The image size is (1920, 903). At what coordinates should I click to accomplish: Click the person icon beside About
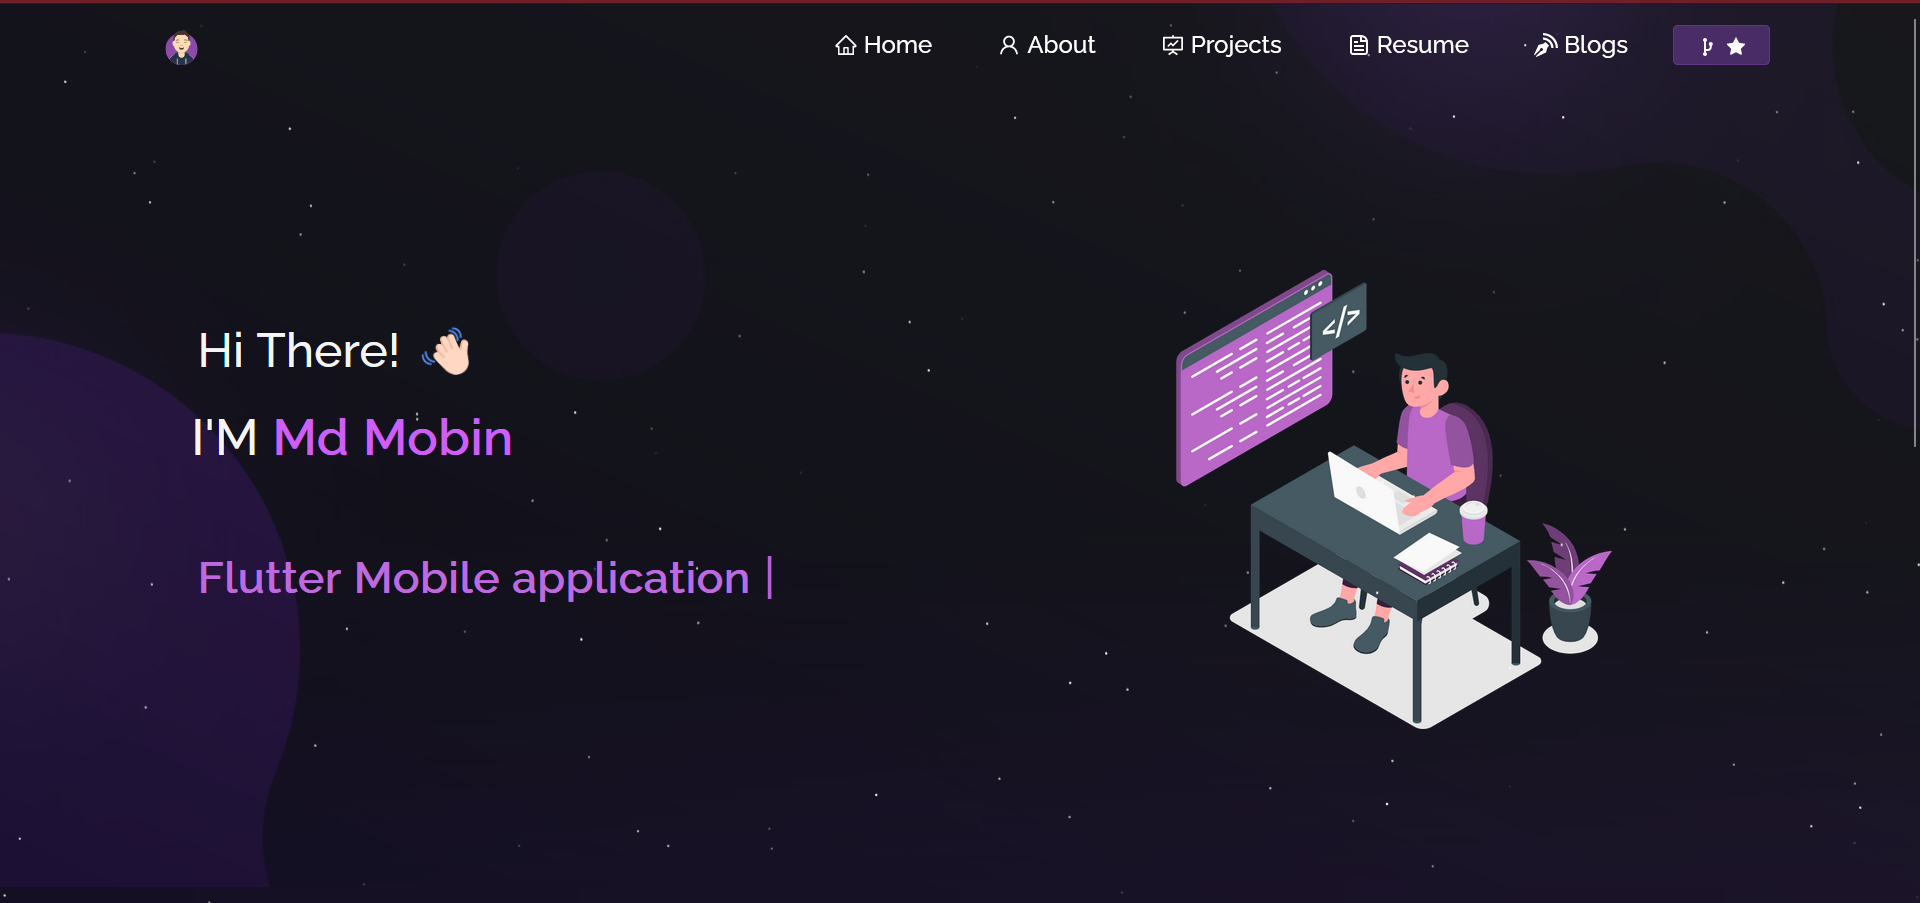coord(1009,46)
